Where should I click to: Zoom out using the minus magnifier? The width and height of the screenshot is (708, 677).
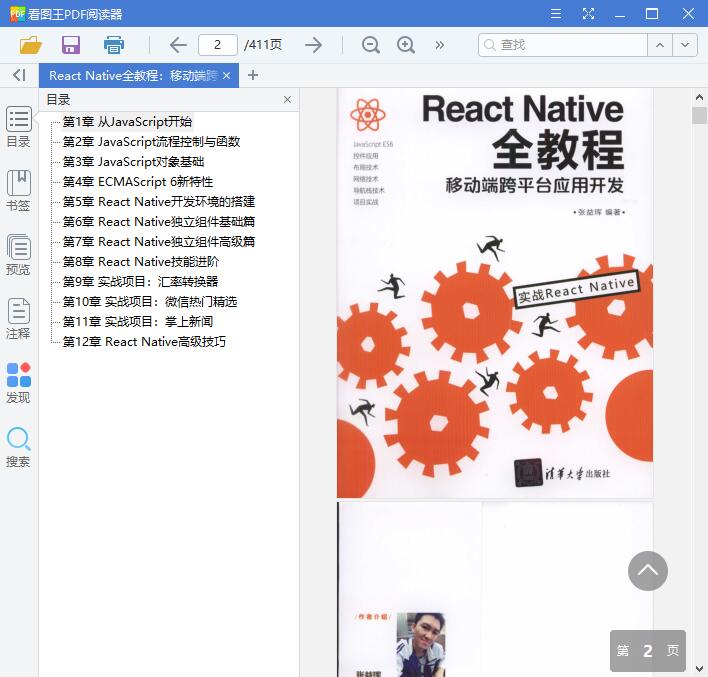[371, 45]
